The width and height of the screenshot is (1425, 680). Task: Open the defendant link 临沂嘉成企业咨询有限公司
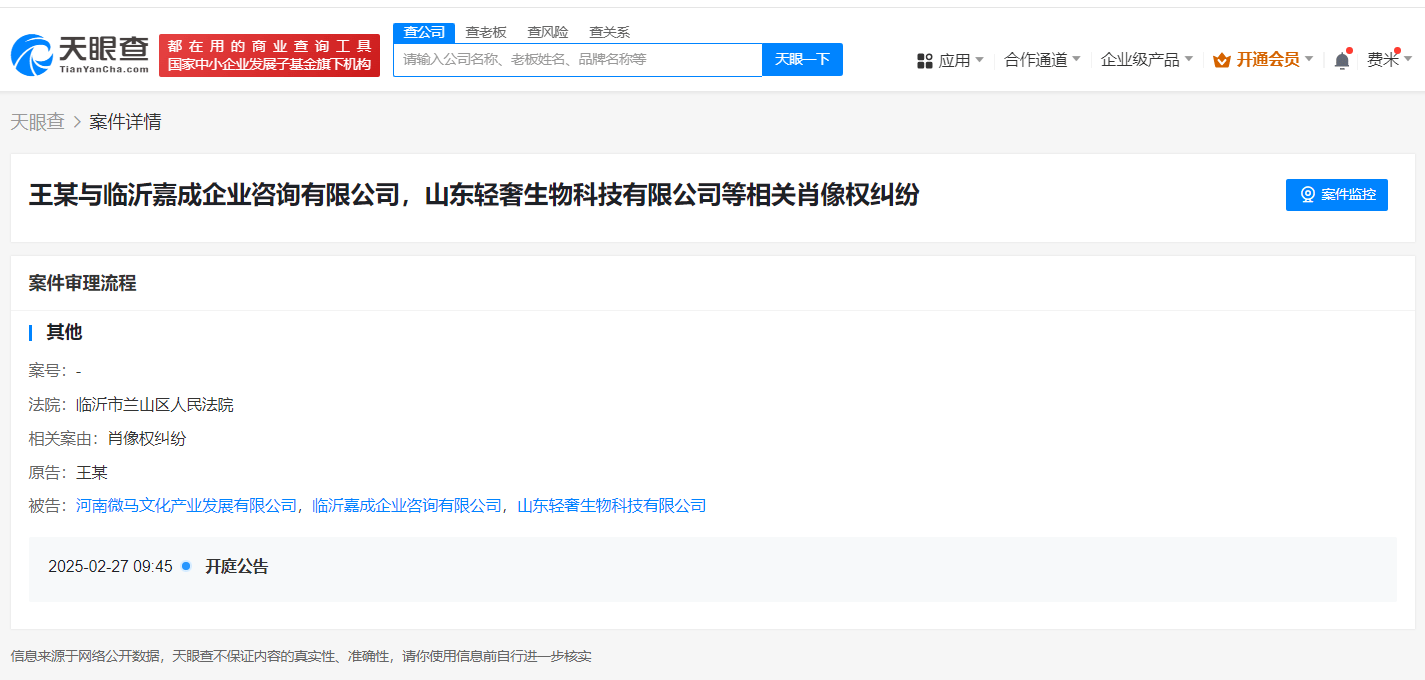(407, 506)
